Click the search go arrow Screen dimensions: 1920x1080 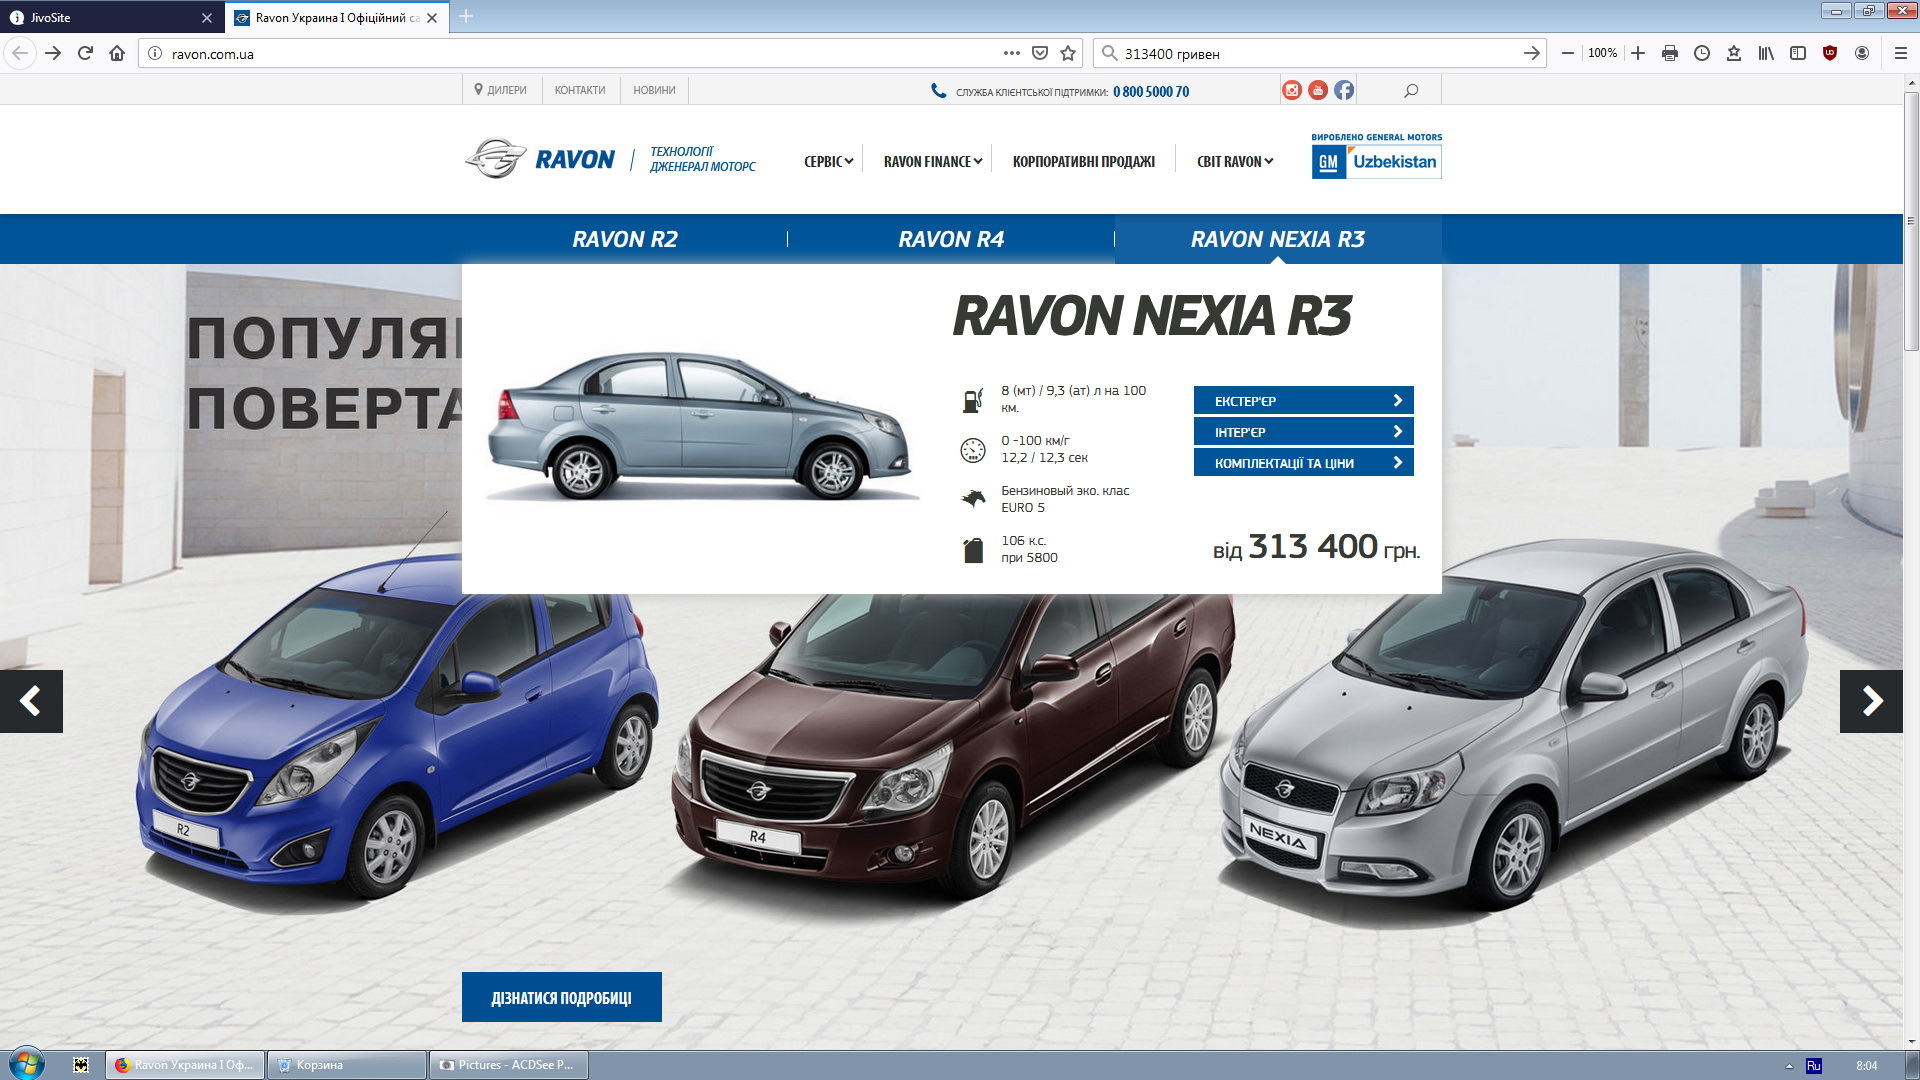tap(1531, 53)
